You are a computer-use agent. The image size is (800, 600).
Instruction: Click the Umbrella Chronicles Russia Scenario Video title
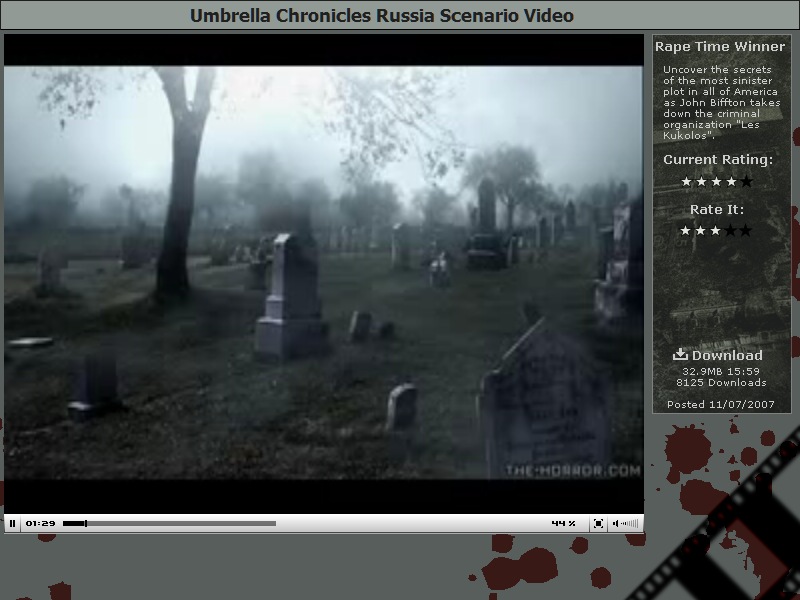(x=382, y=15)
